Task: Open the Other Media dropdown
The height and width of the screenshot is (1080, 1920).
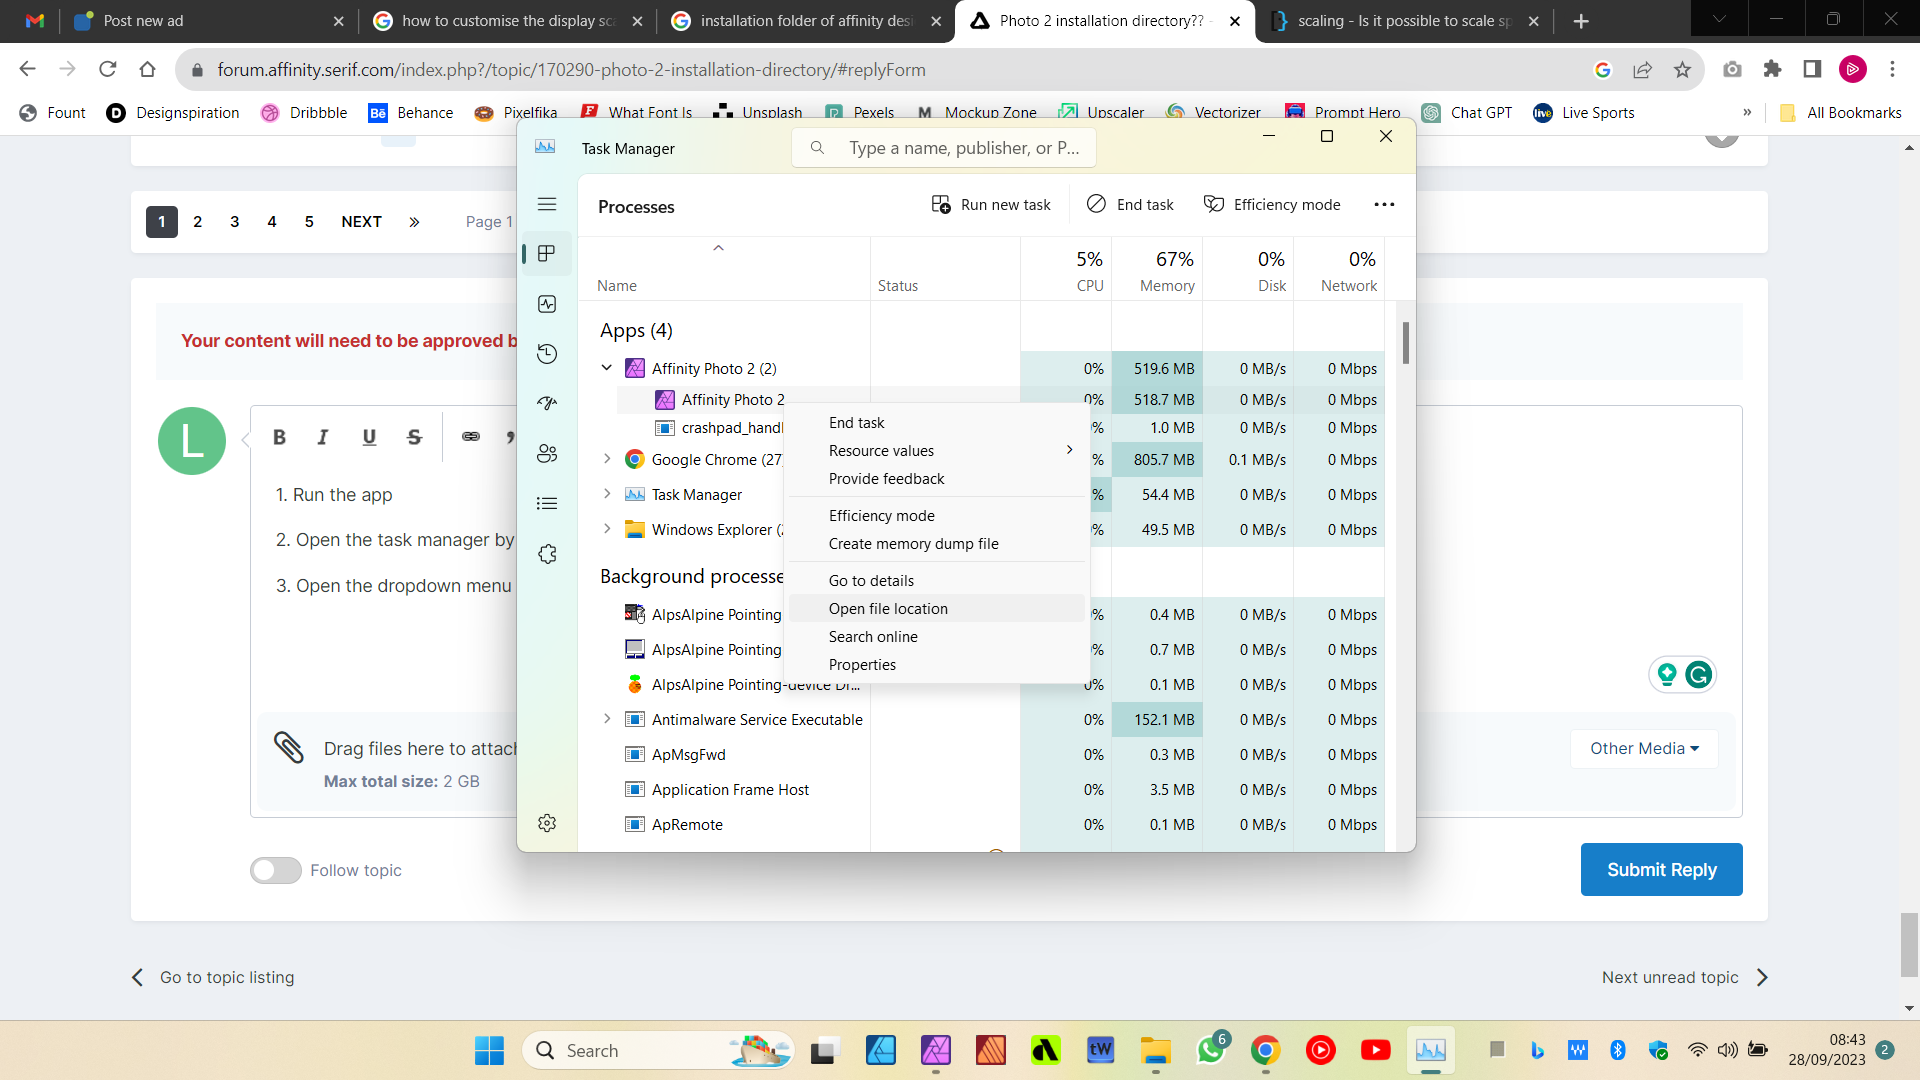Action: (x=1644, y=748)
